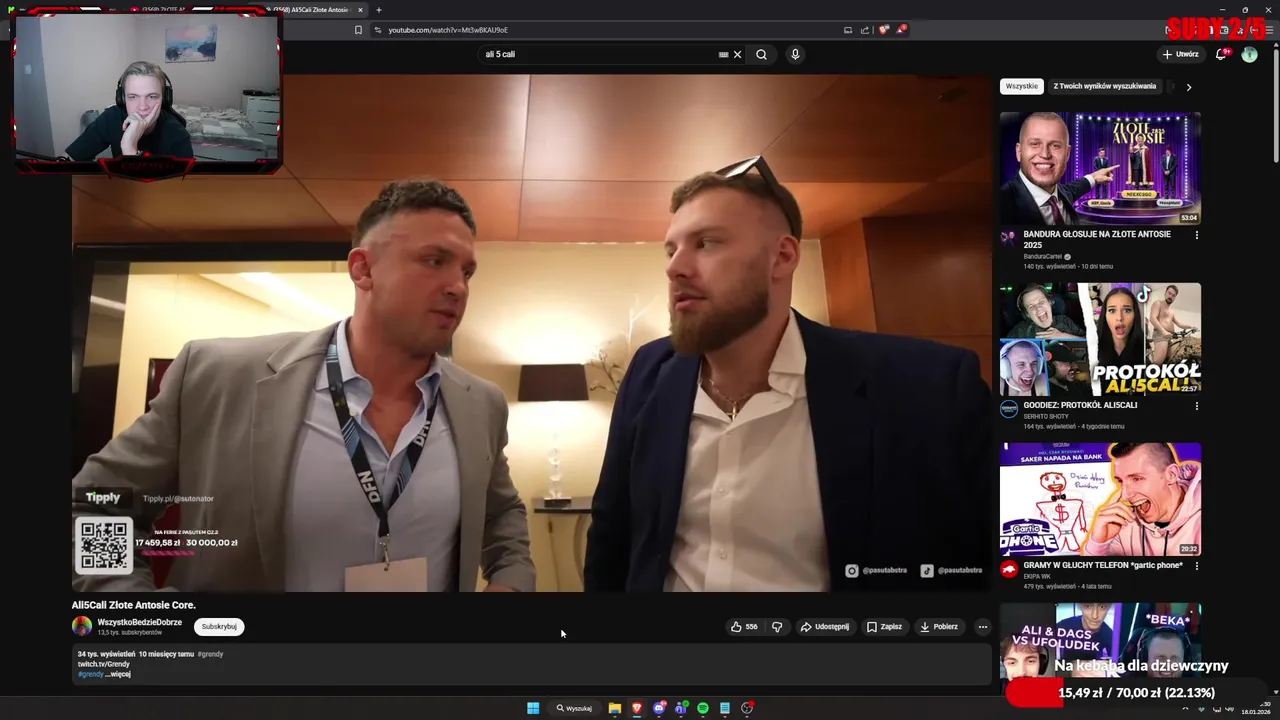Viewport: 1280px width, 720px height.
Task: Close the Ali5Cali Złote Antosie tab
Action: 360,10
